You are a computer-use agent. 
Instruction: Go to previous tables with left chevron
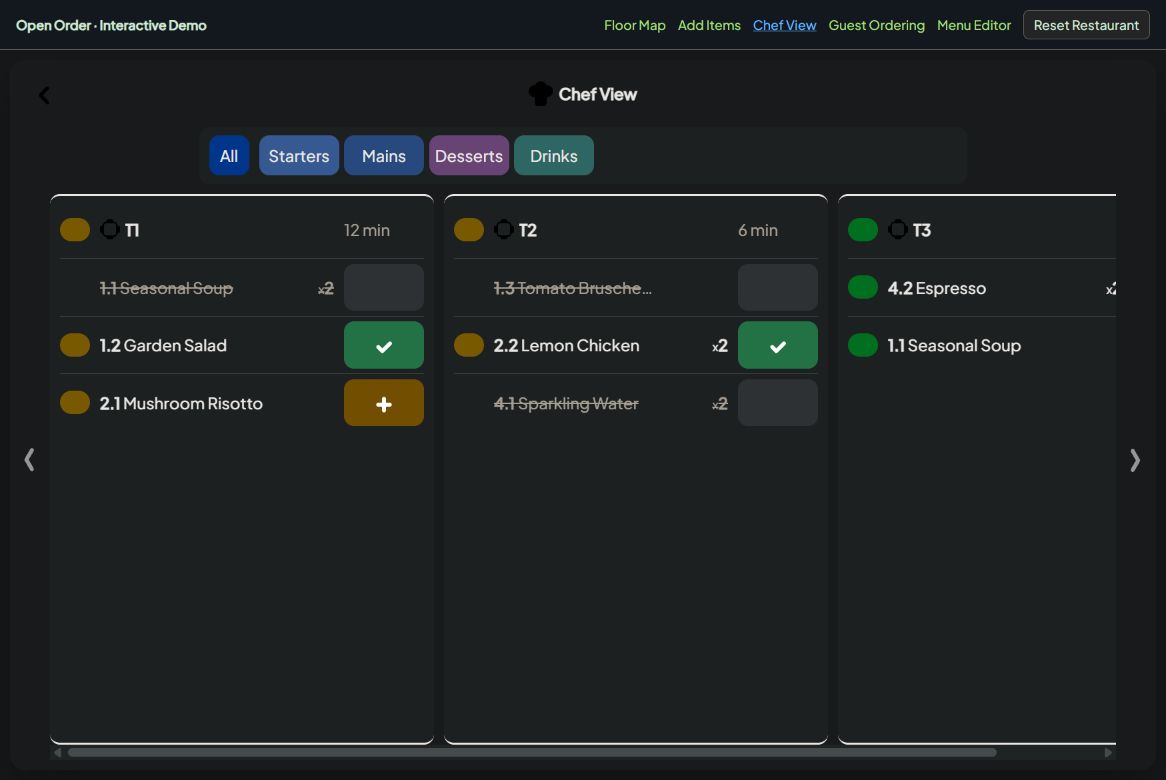30,460
